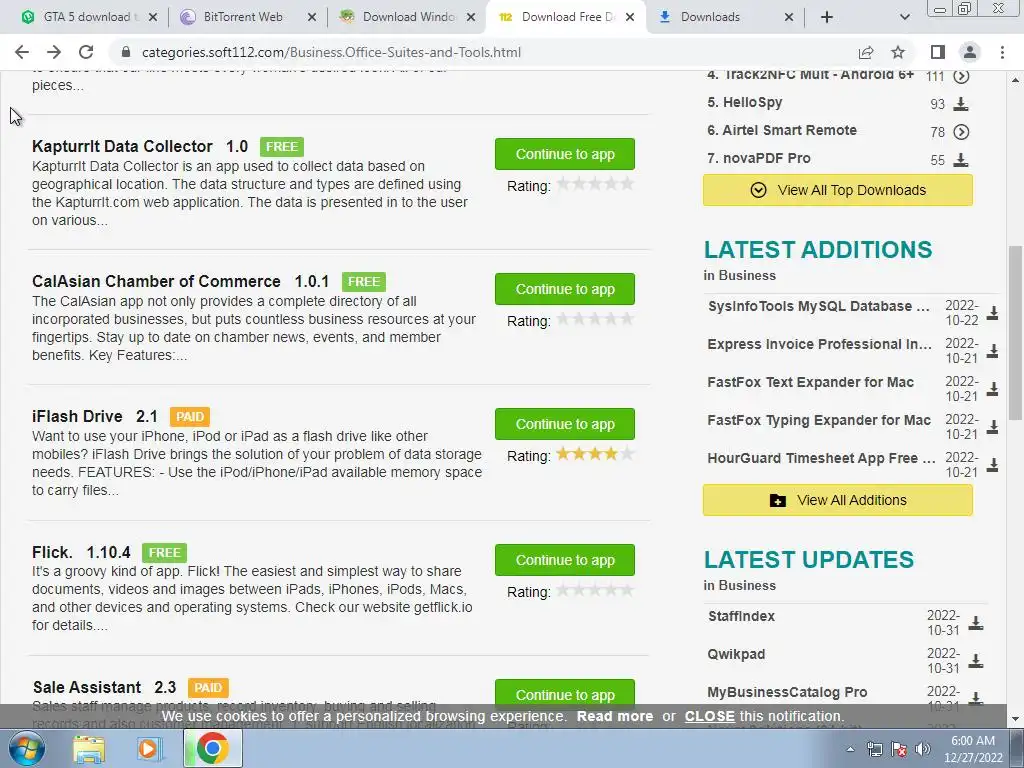Open SysInfoTools MySQL Database link

pyautogui.click(x=819, y=306)
